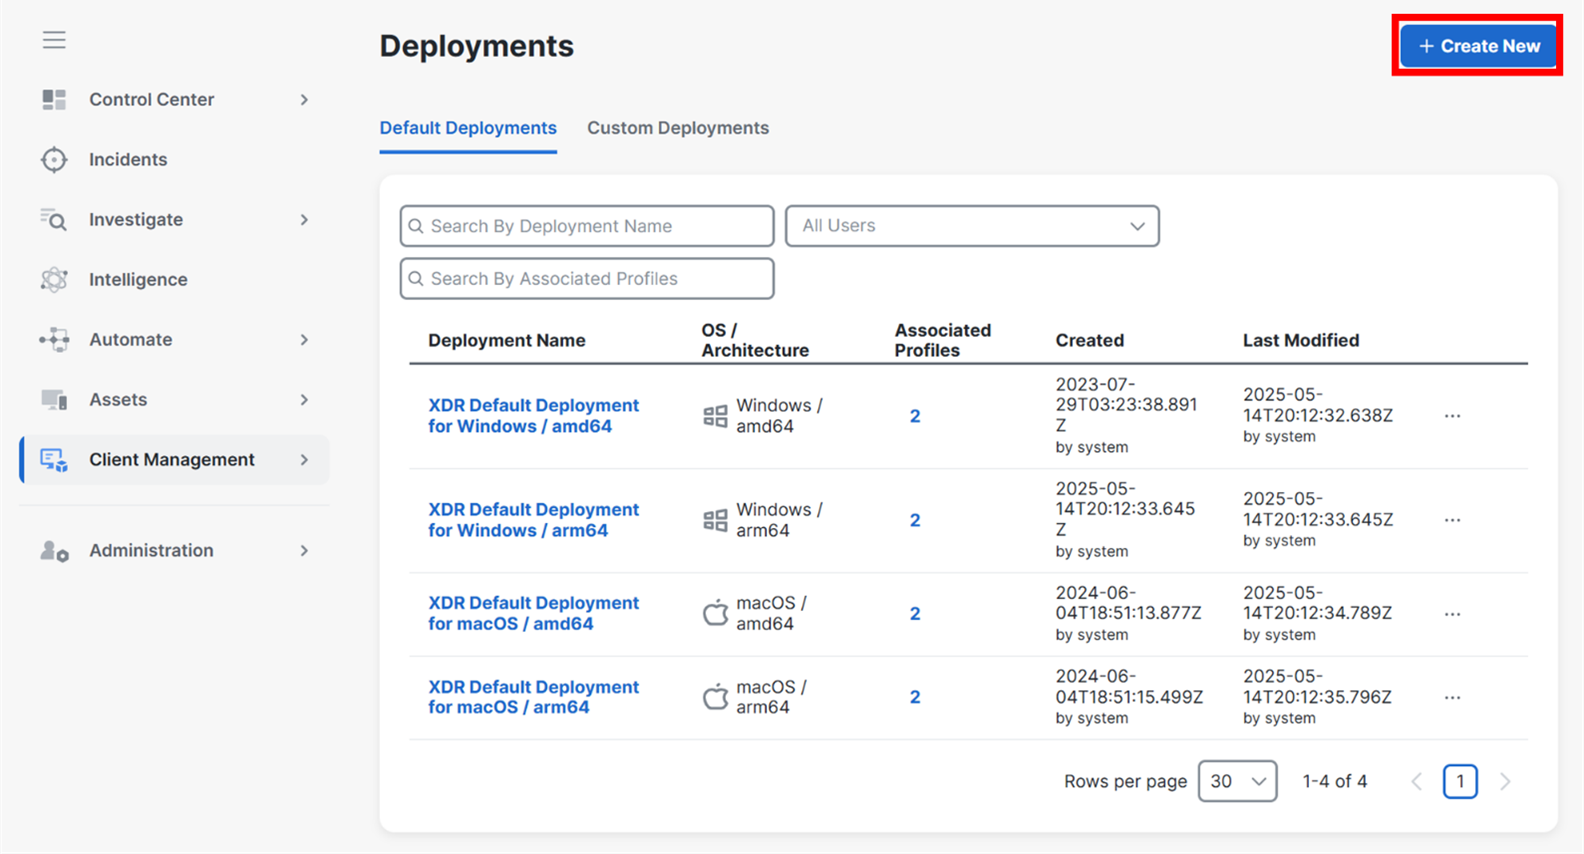Click the hamburger menu icon
Viewport: 1584px width, 854px height.
[x=54, y=40]
